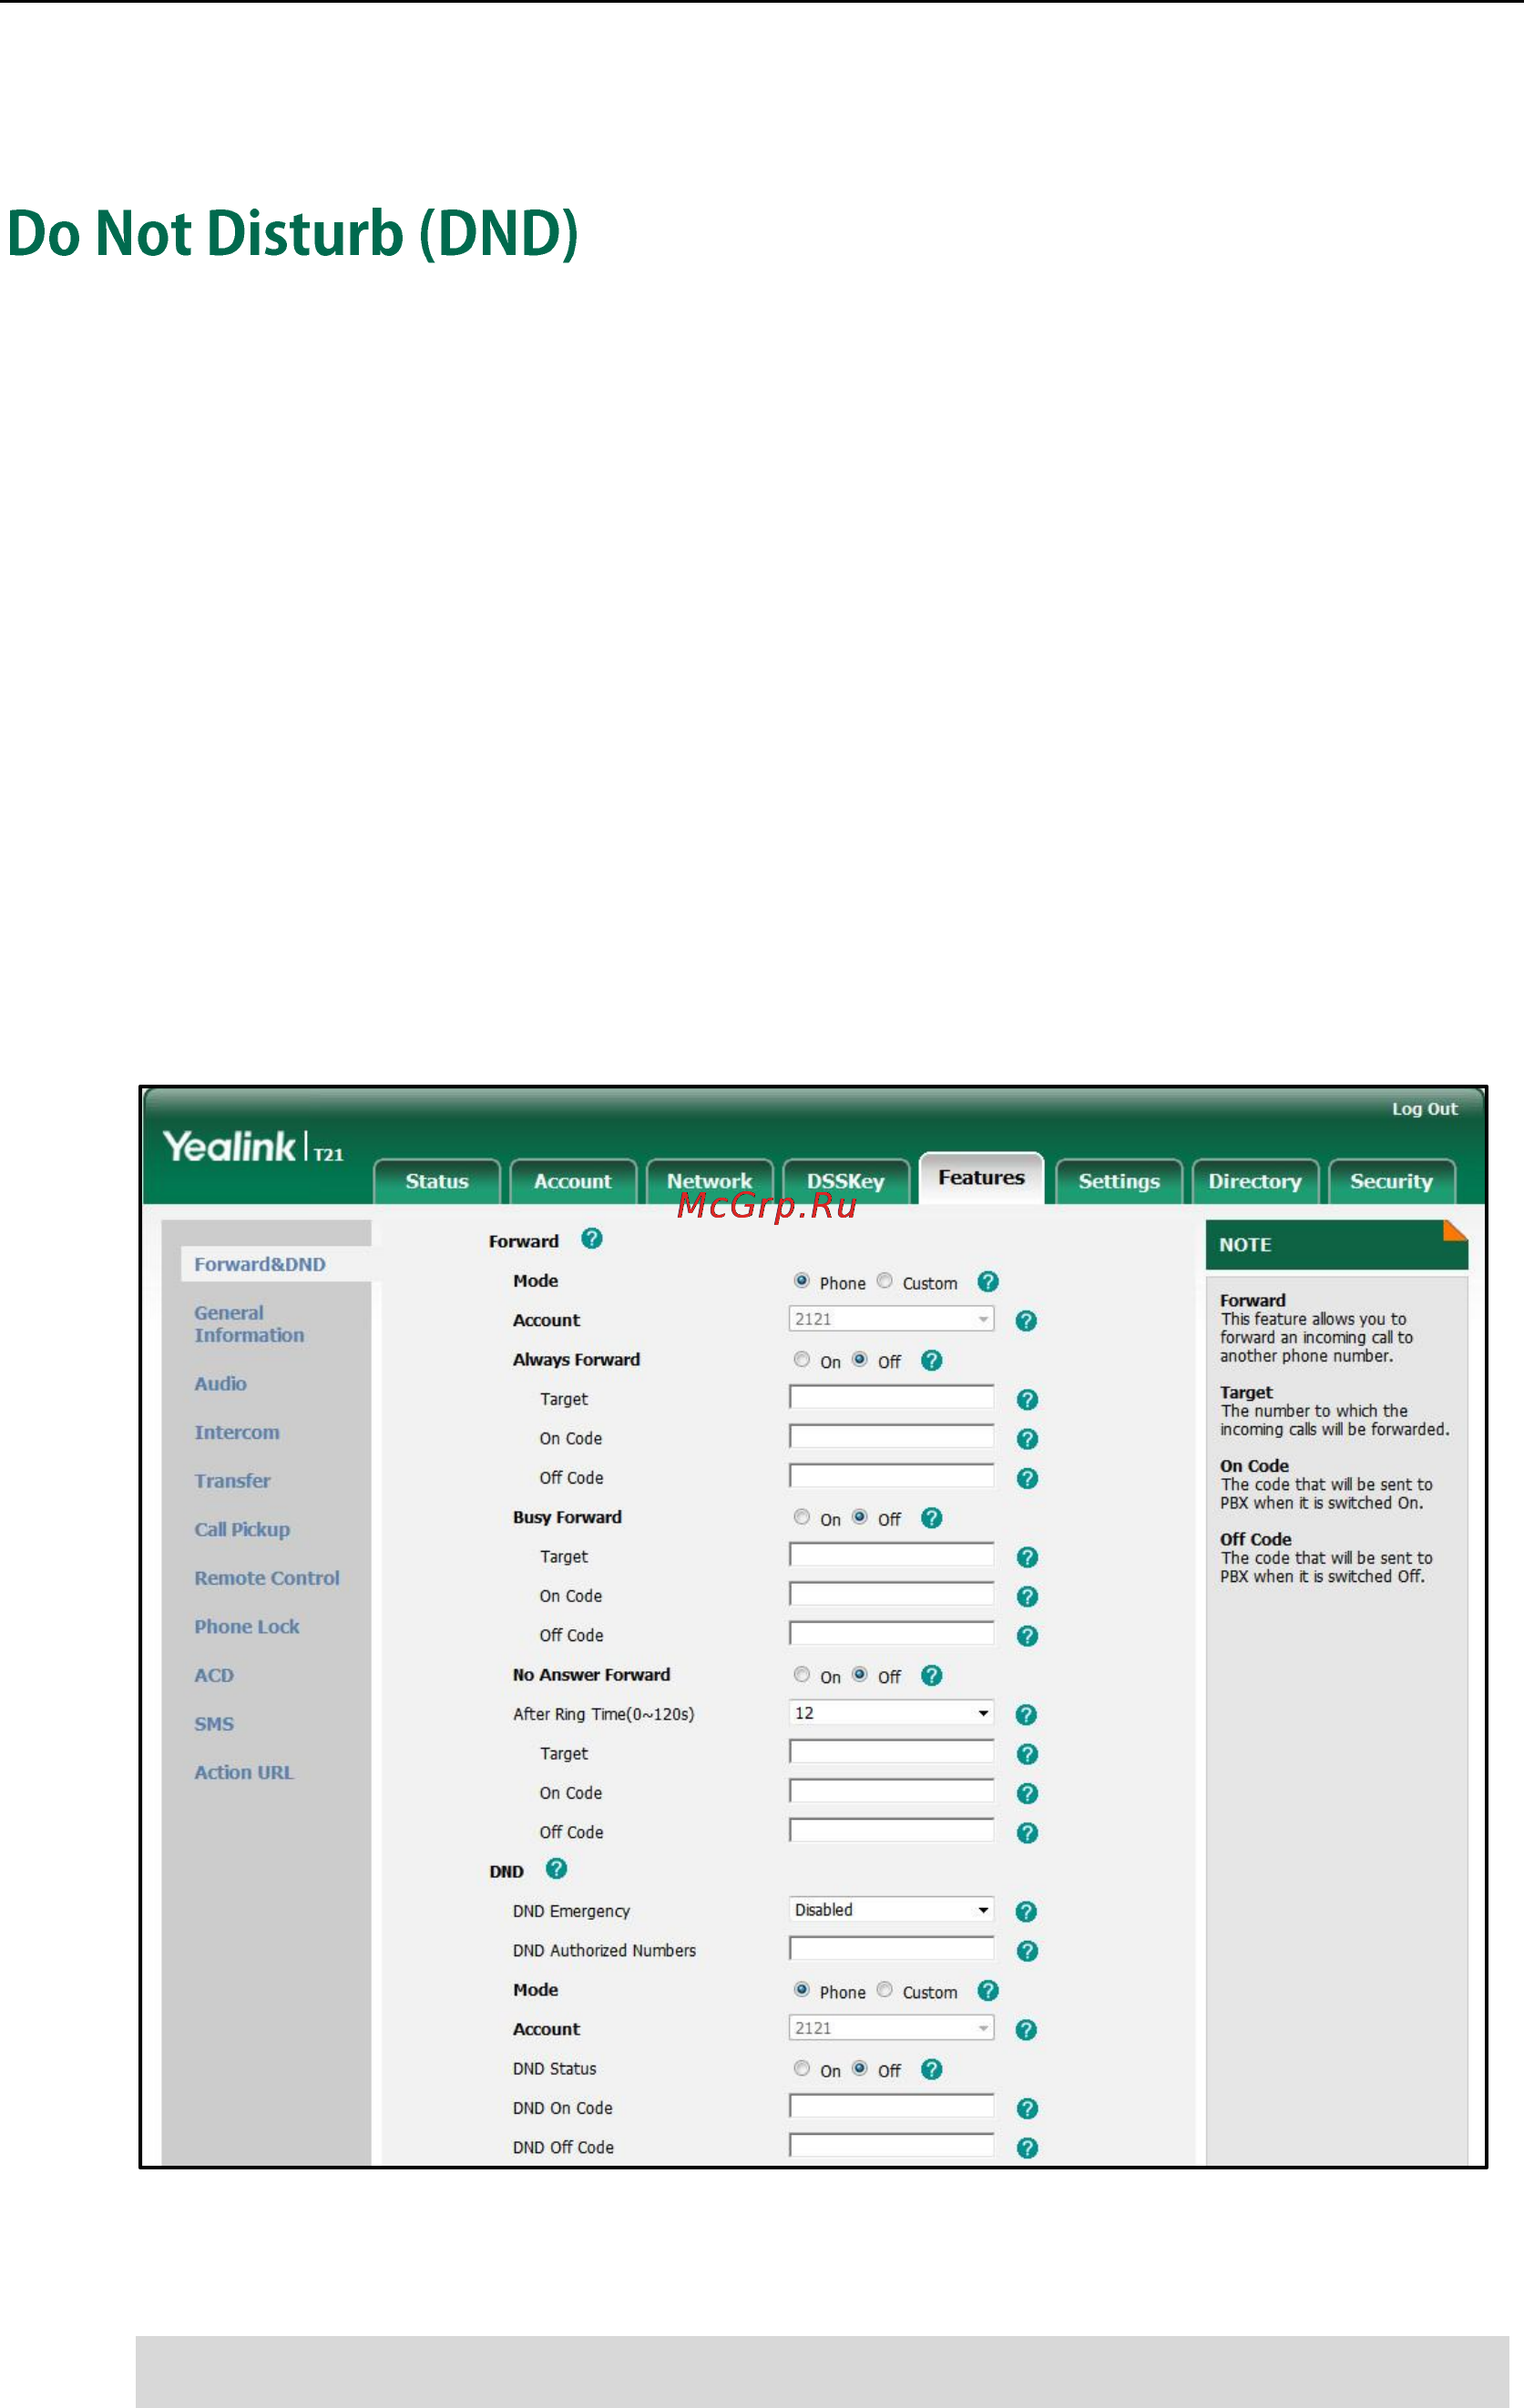Open help icon for Always Forward
The image size is (1524, 2408).
click(x=931, y=1360)
